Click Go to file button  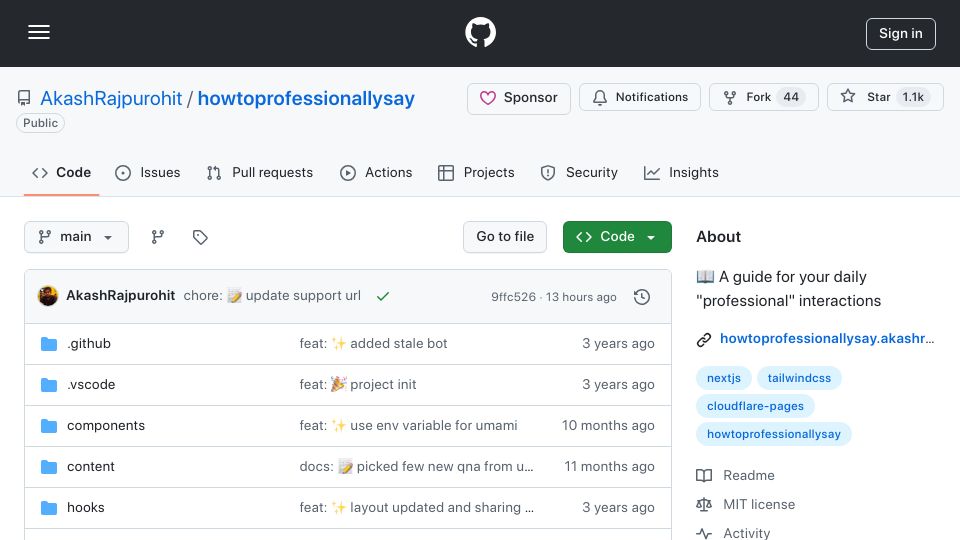[504, 237]
